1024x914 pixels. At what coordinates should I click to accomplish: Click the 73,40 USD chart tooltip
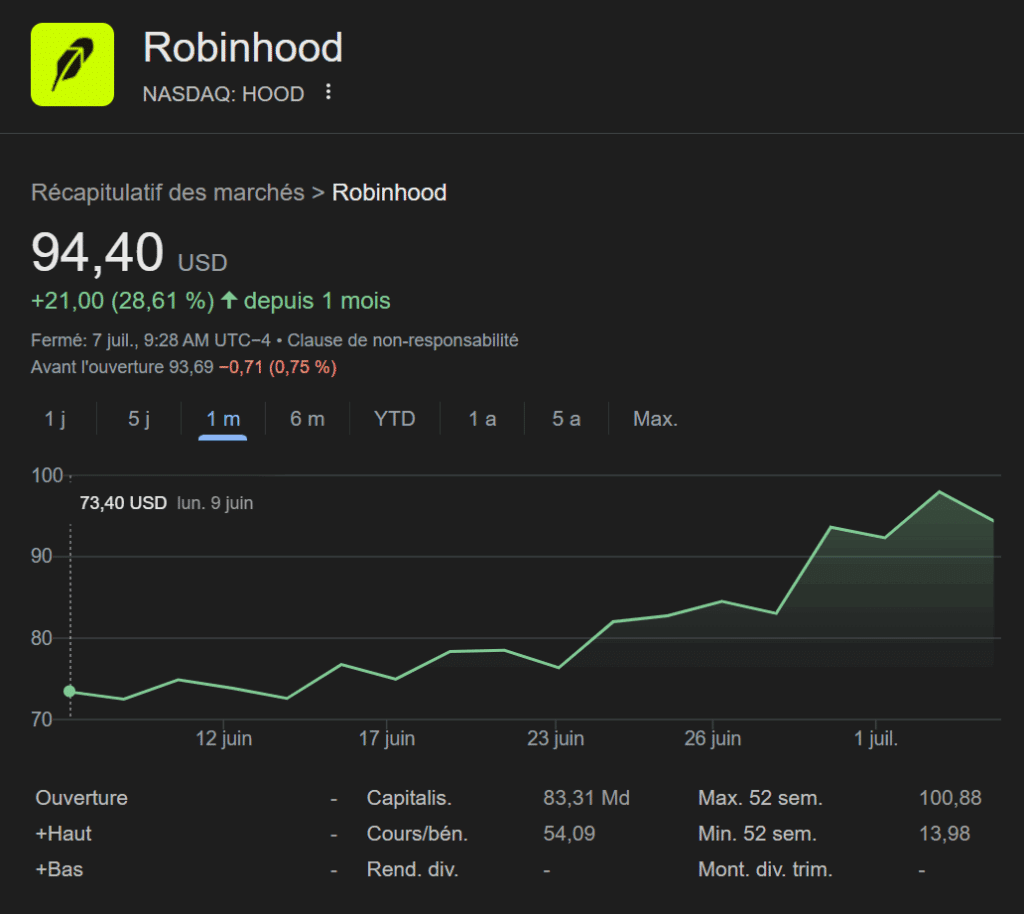pyautogui.click(x=166, y=503)
